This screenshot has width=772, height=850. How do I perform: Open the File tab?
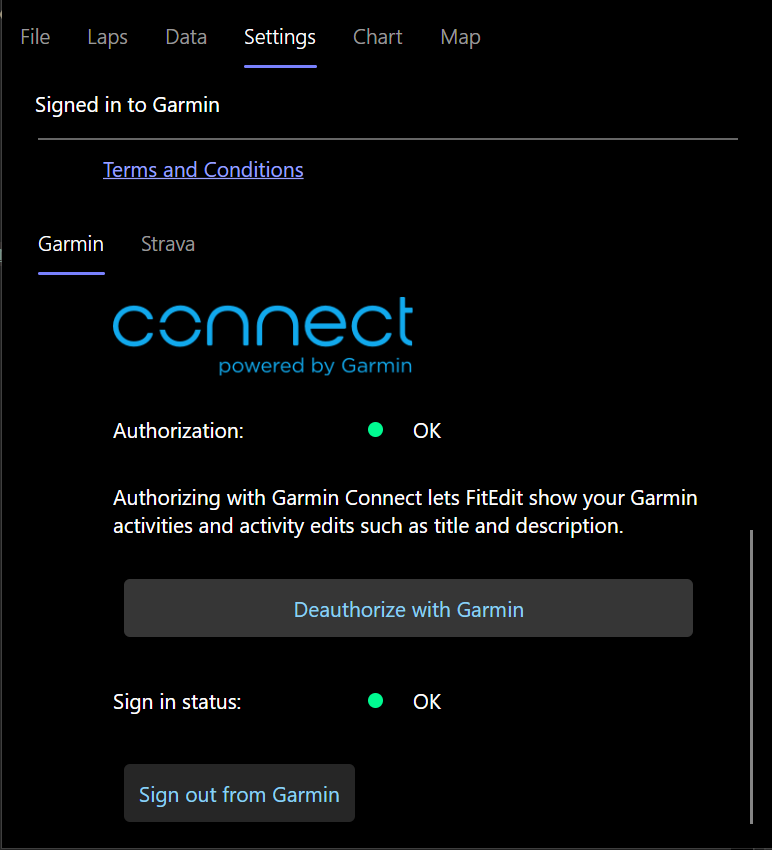35,37
